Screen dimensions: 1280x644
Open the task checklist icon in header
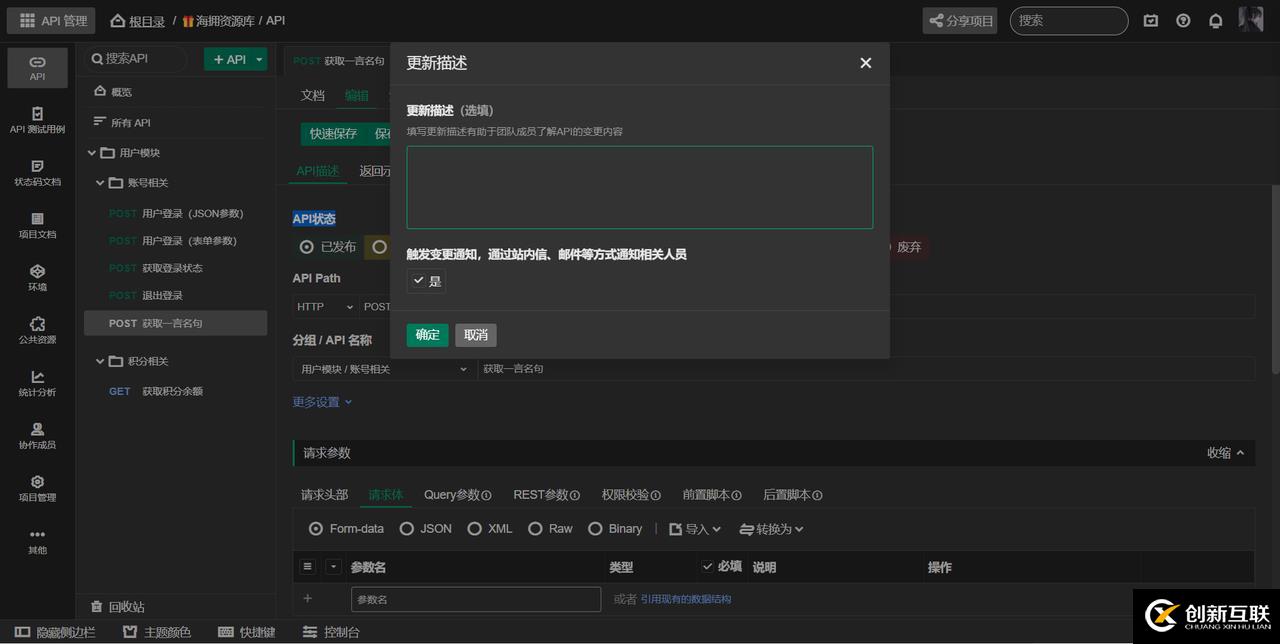1151,20
